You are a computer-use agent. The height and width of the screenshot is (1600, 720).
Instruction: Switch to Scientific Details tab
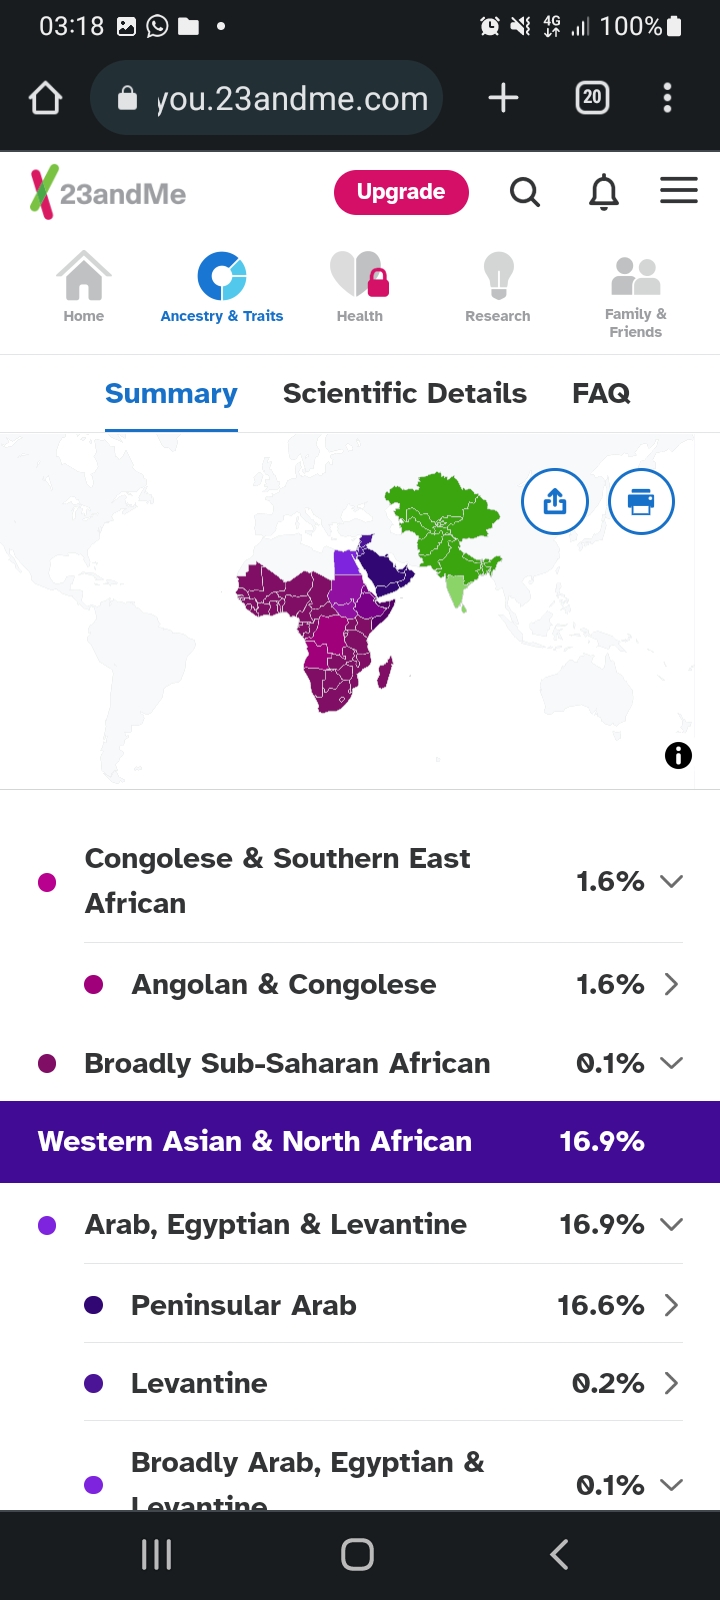[404, 393]
